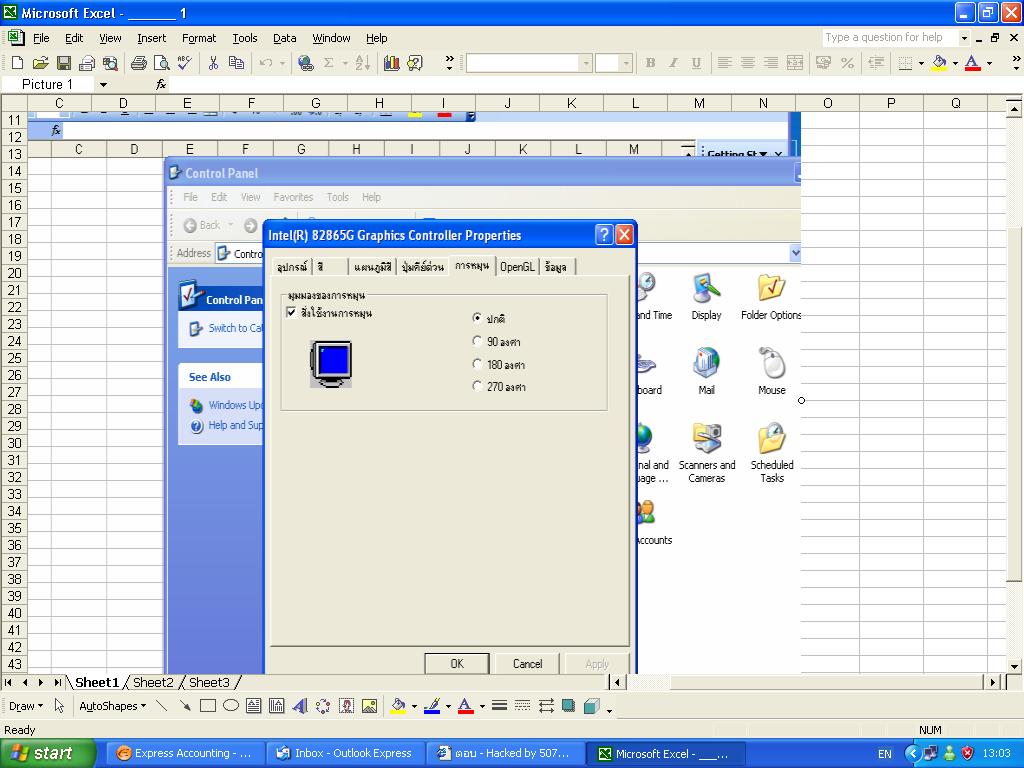Click the column P header
The height and width of the screenshot is (768, 1024).
click(891, 103)
